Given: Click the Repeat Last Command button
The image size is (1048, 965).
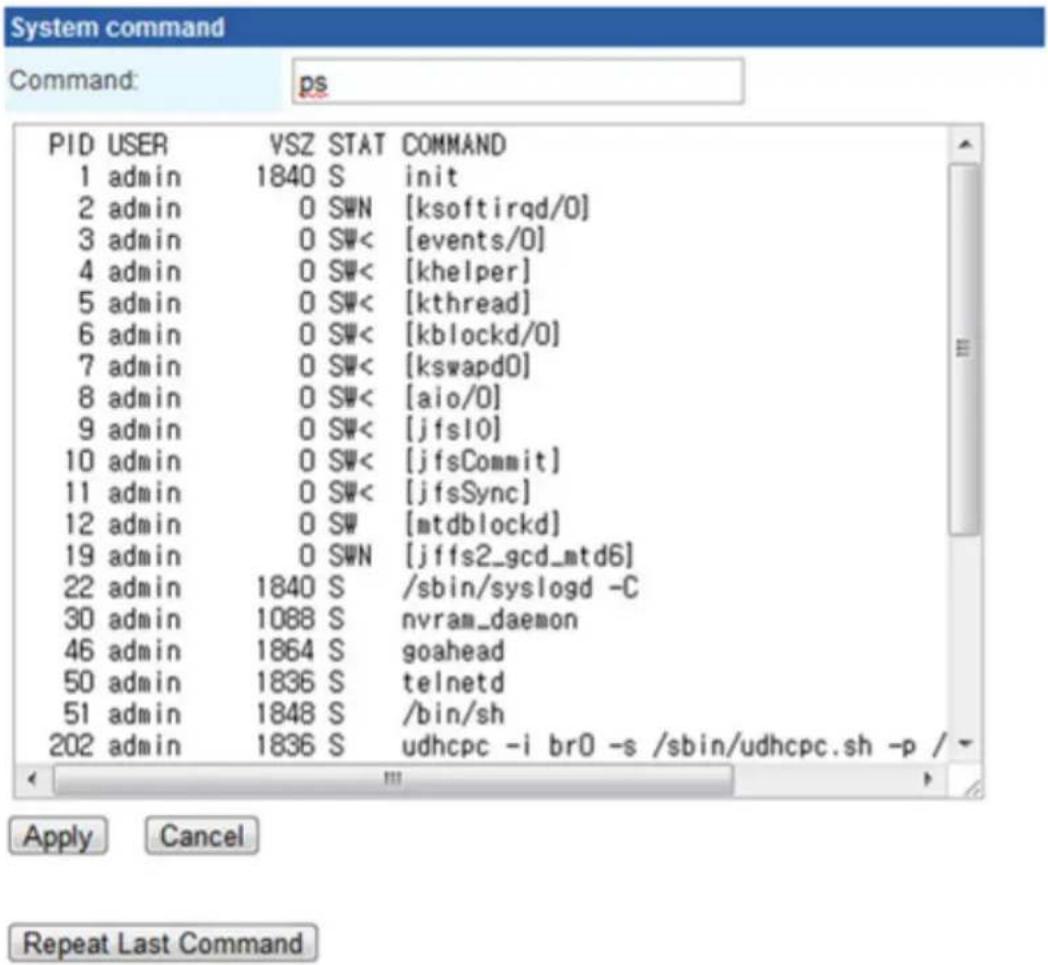Looking at the screenshot, I should [163, 943].
